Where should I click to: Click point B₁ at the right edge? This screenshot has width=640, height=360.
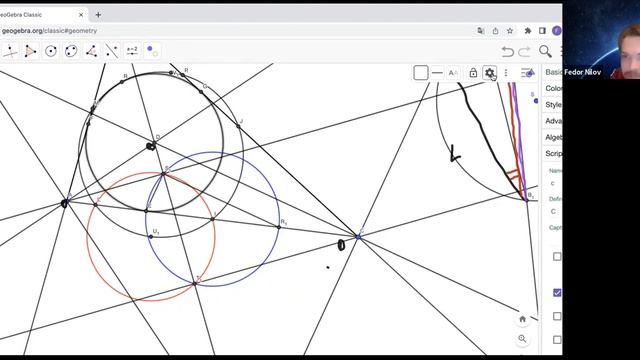tap(526, 200)
